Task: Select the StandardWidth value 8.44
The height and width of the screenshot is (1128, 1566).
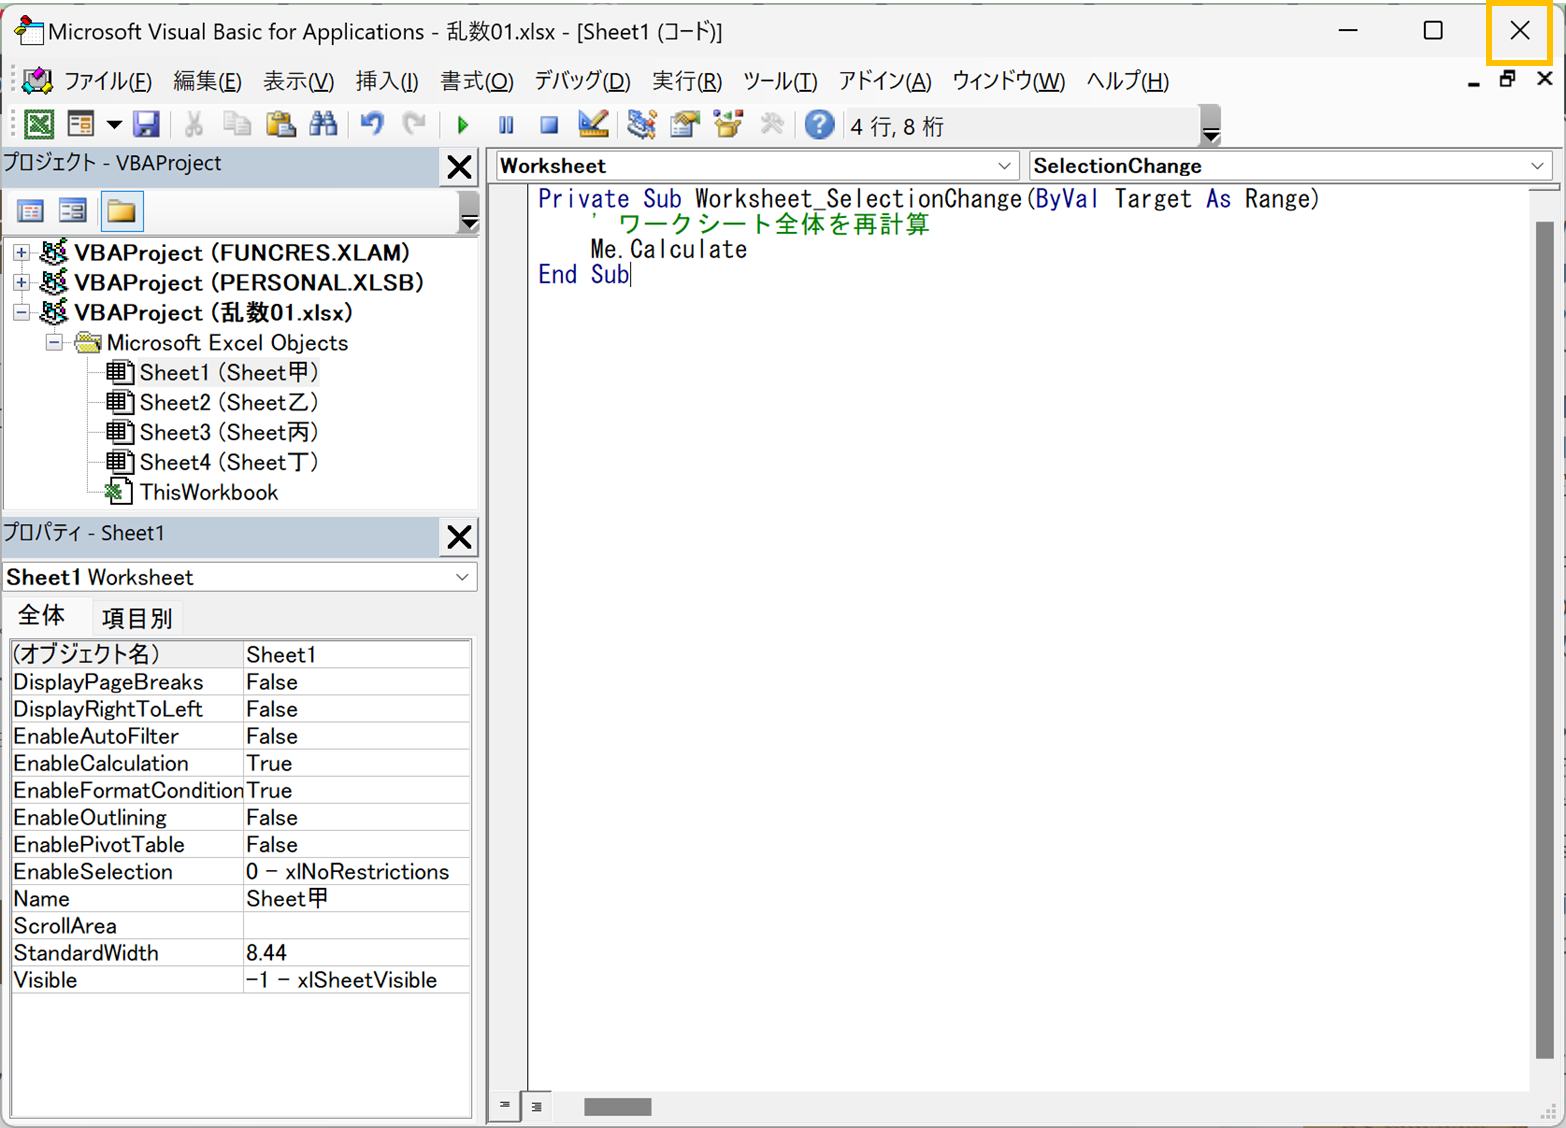Action: tap(357, 953)
